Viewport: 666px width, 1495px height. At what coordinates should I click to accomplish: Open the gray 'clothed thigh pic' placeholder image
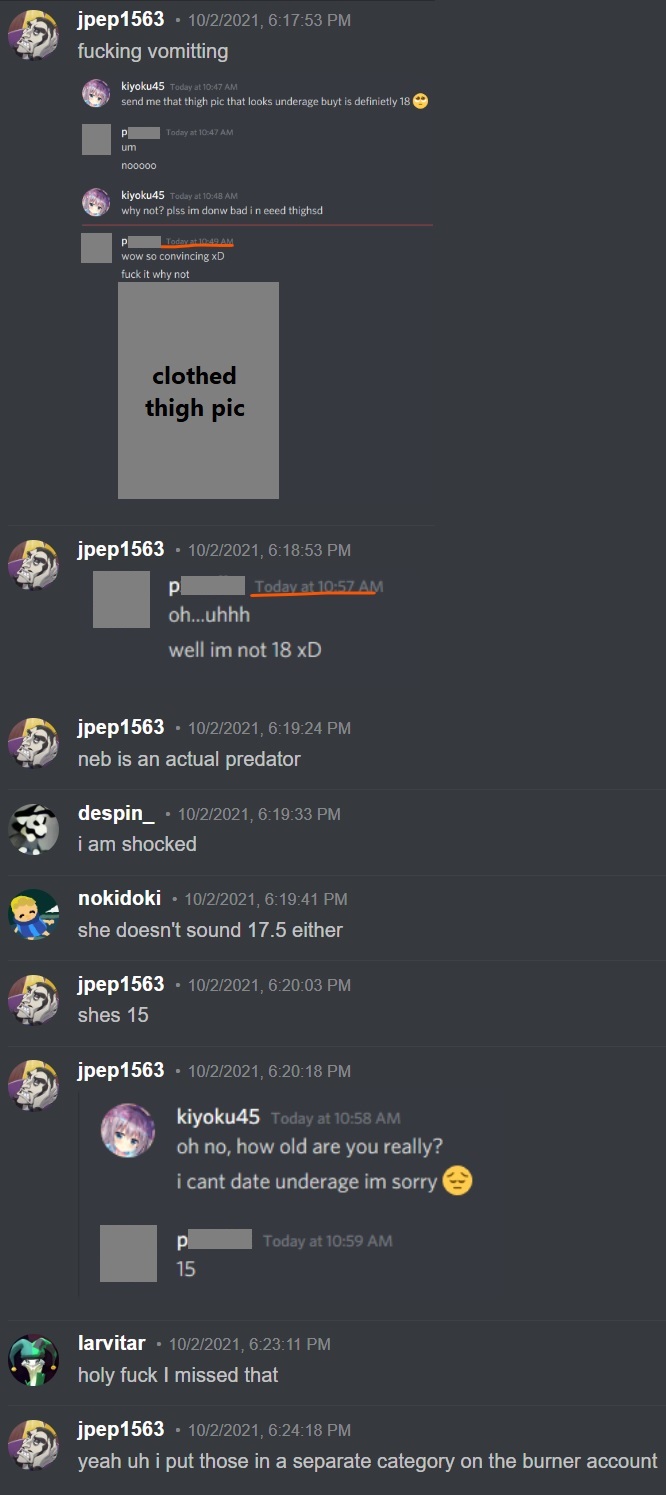click(198, 390)
